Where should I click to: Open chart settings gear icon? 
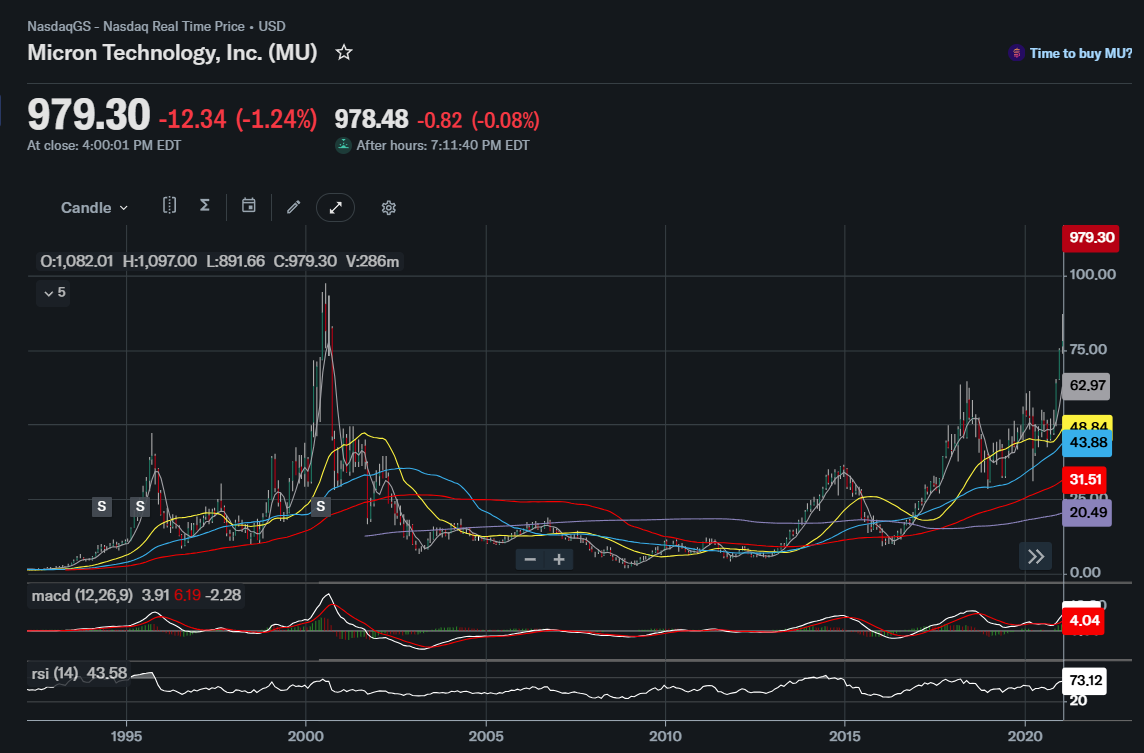point(389,208)
